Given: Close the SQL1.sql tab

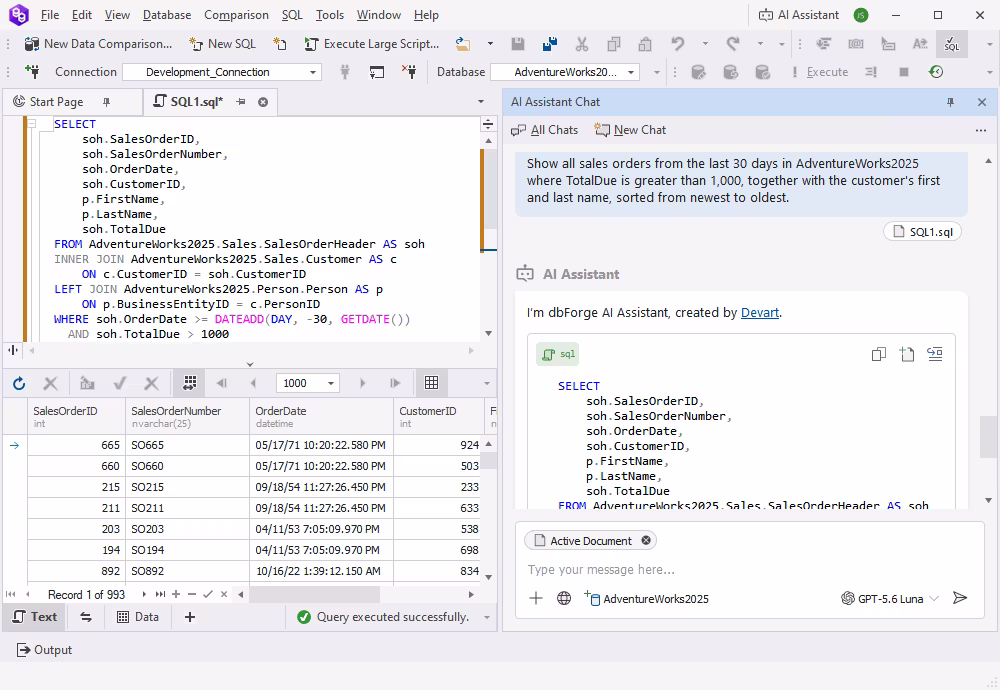Looking at the screenshot, I should coord(263,102).
